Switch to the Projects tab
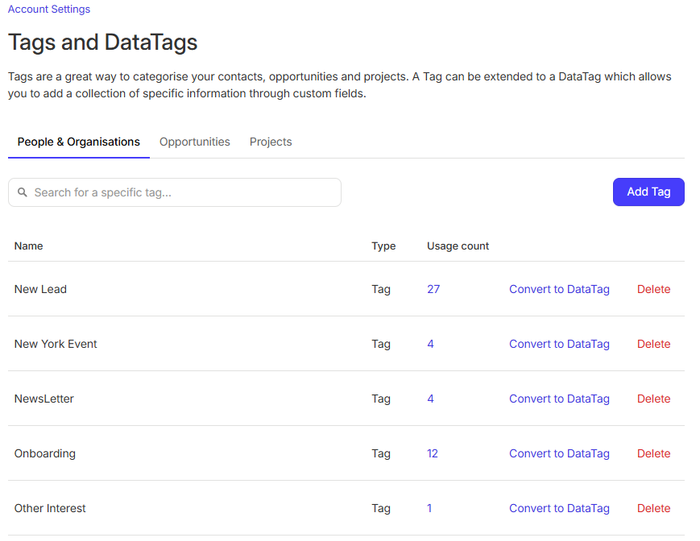 pos(271,142)
